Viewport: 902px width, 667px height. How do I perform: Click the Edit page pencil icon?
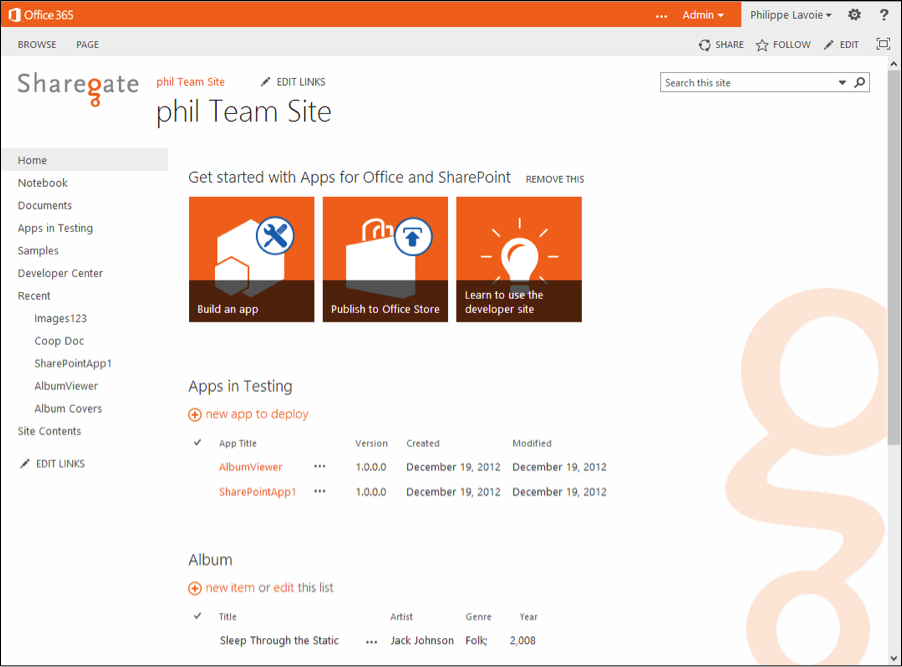(x=828, y=45)
